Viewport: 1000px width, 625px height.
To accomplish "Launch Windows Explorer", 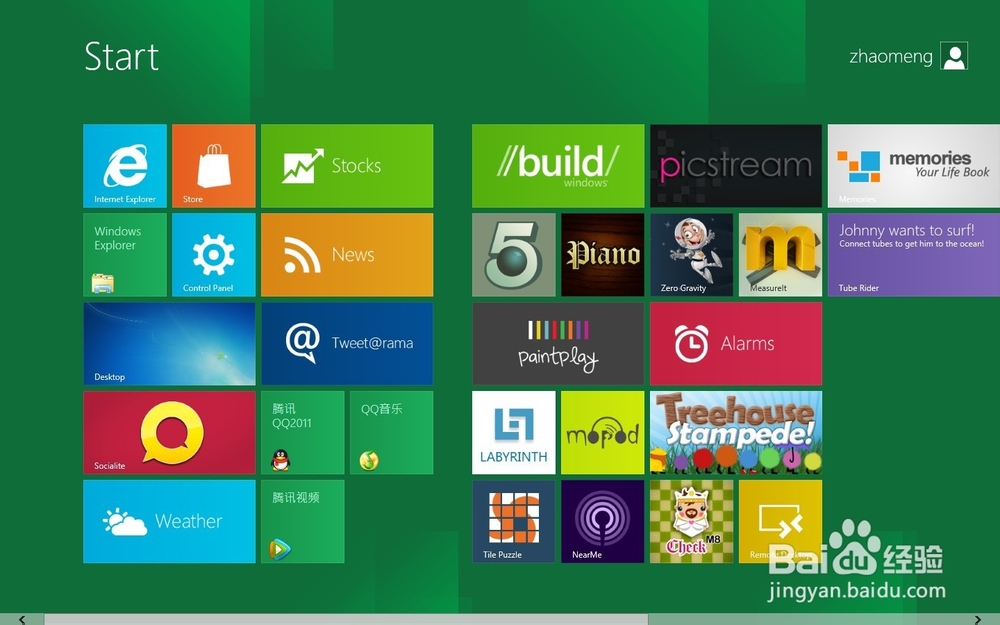I will coord(123,255).
